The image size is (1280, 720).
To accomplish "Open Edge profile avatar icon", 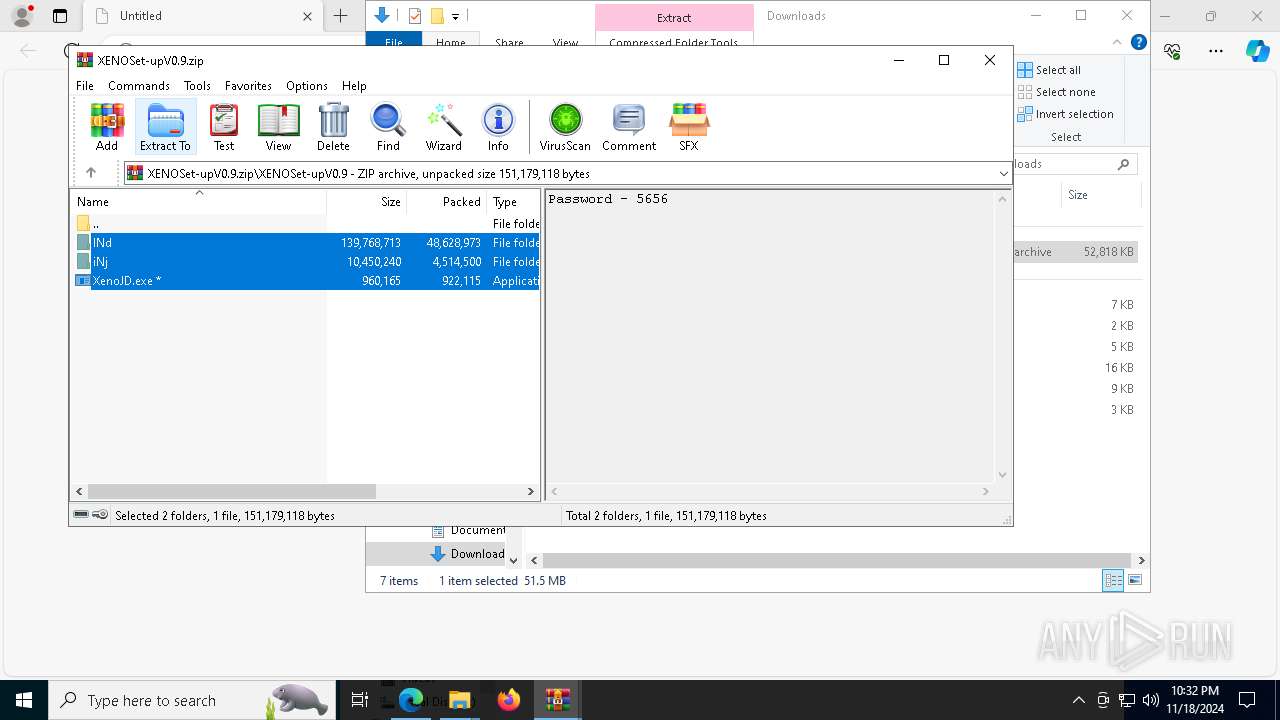I will [x=22, y=16].
